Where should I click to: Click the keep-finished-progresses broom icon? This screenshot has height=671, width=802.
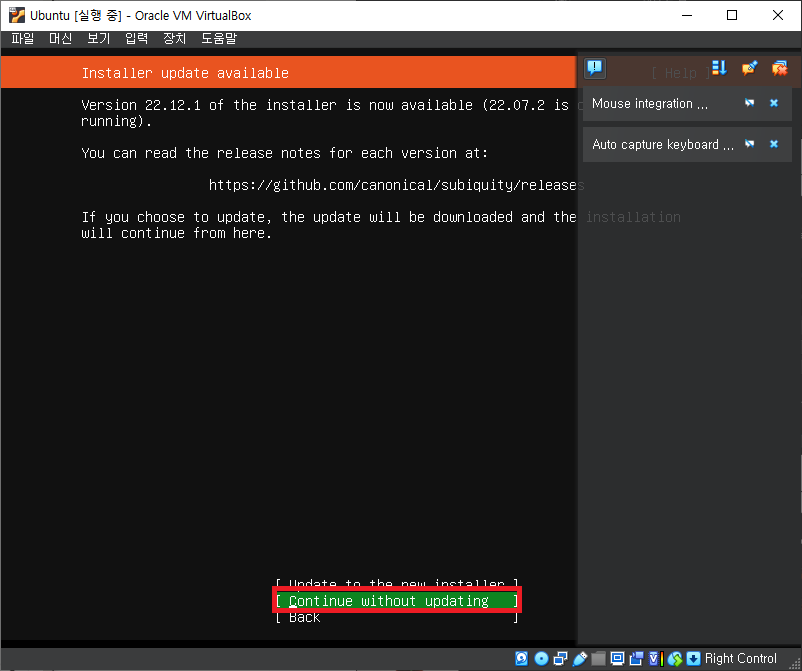(749, 68)
